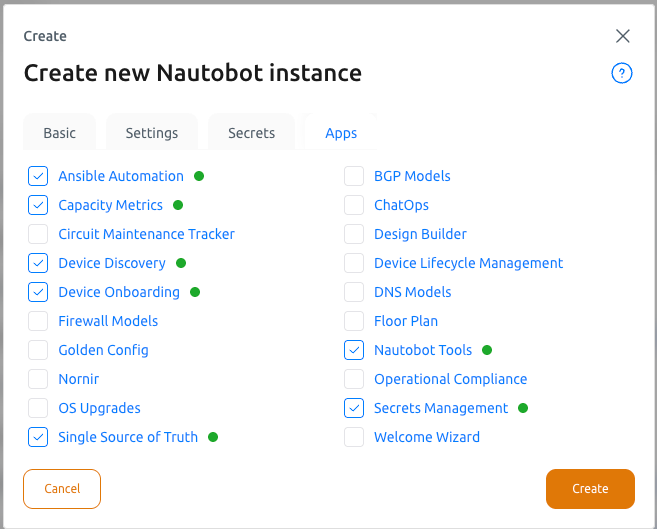This screenshot has height=529, width=657.
Task: Switch to the Basic tab
Action: (59, 133)
